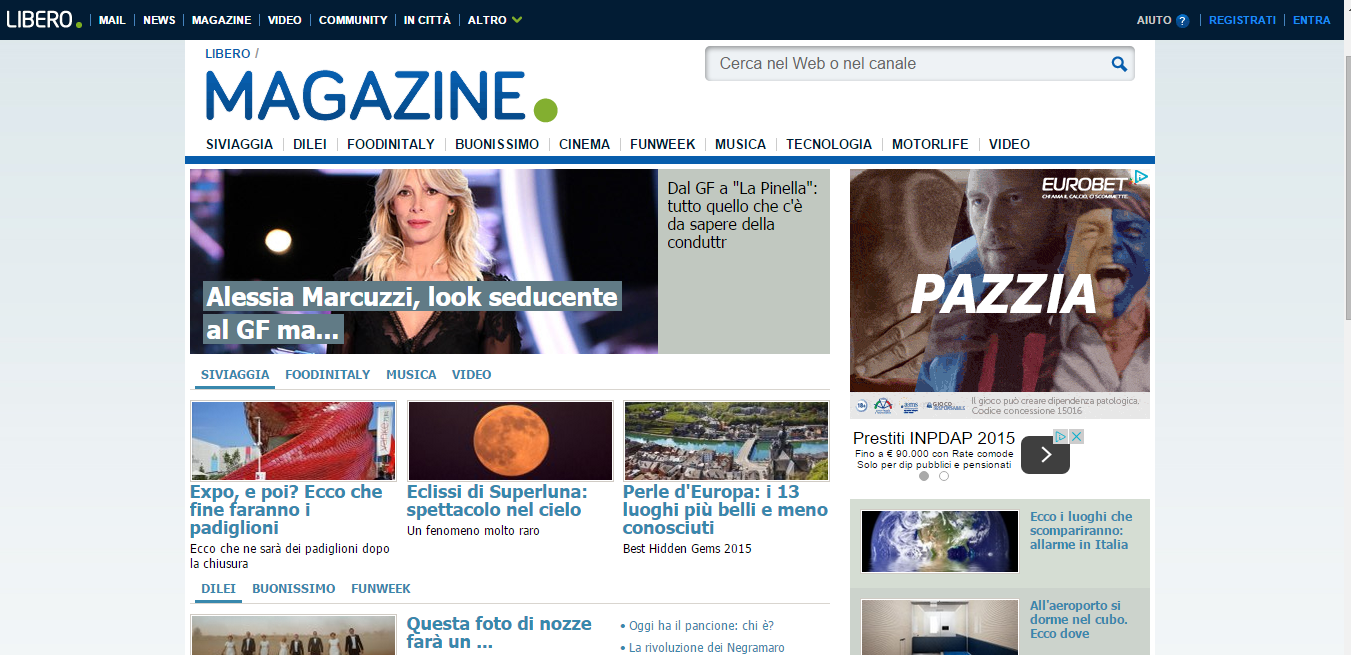Click the arrow button on Prestiti INPDAP ad
The image size is (1351, 655).
(1045, 455)
